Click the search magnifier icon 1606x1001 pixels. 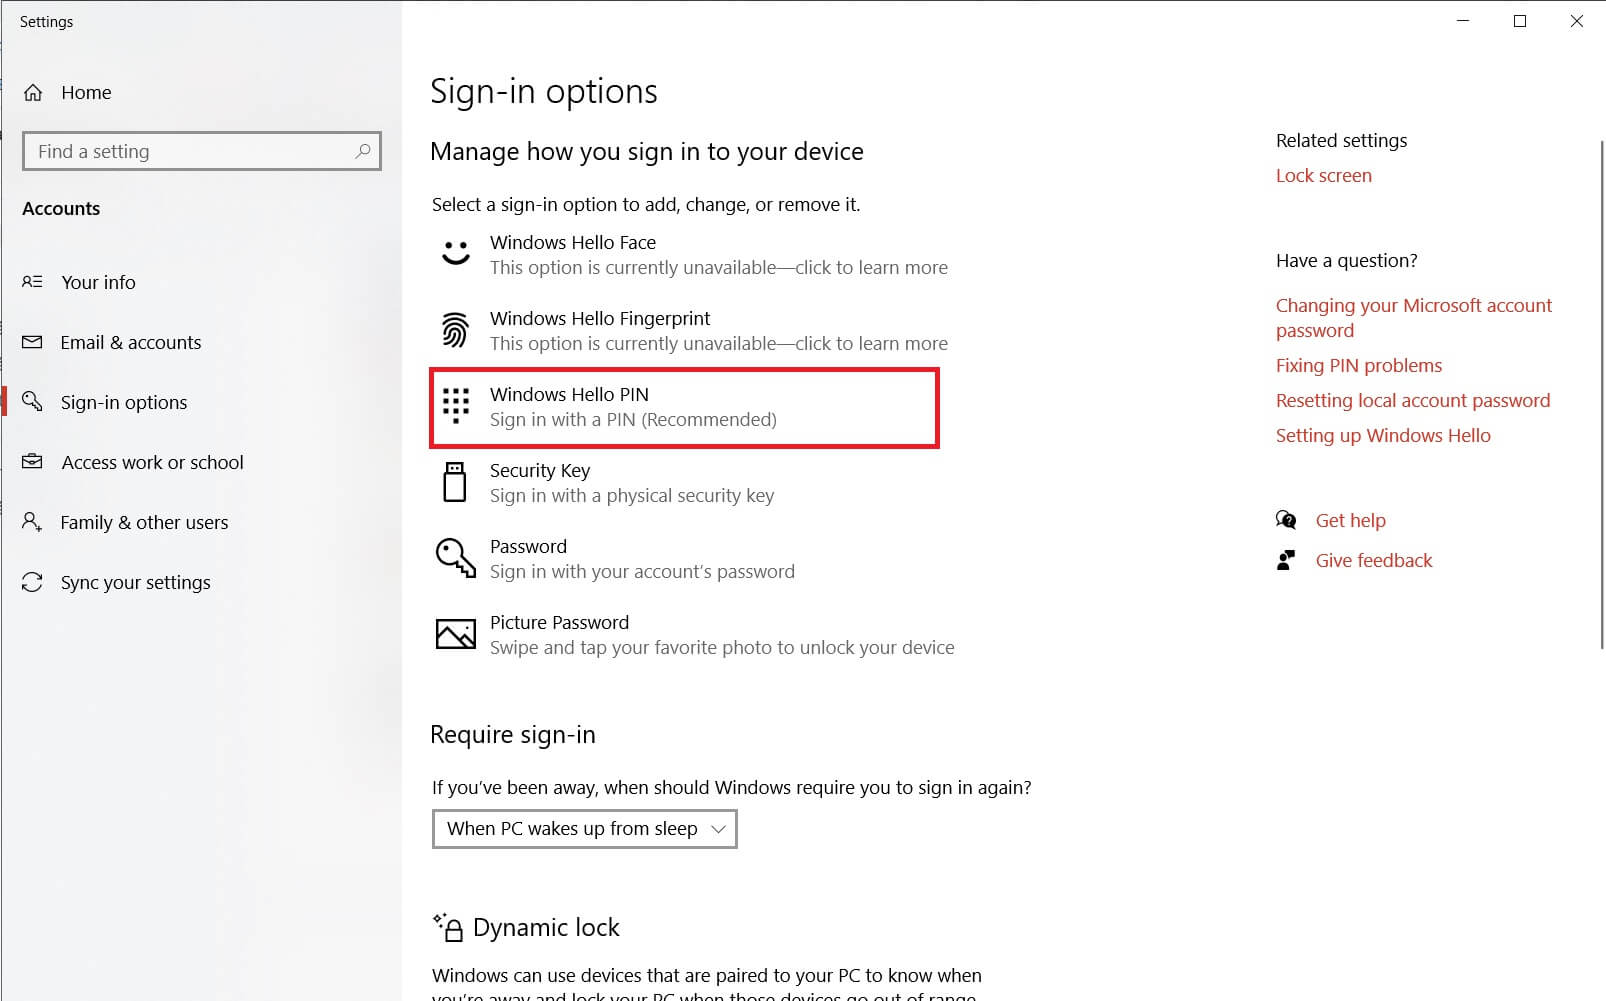[x=363, y=151]
